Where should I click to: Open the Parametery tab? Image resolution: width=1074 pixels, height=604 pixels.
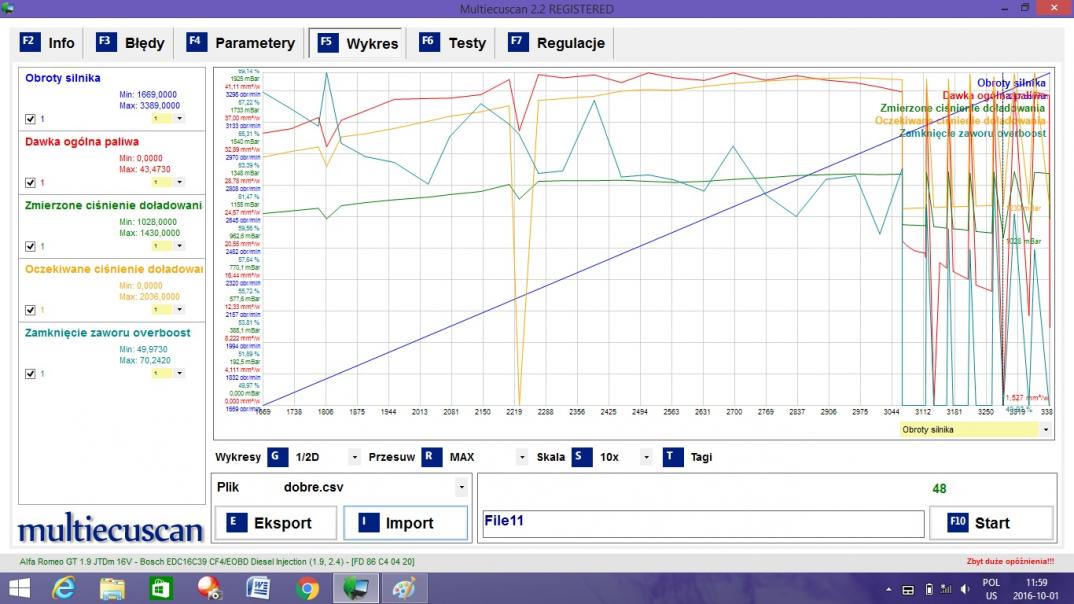point(240,43)
